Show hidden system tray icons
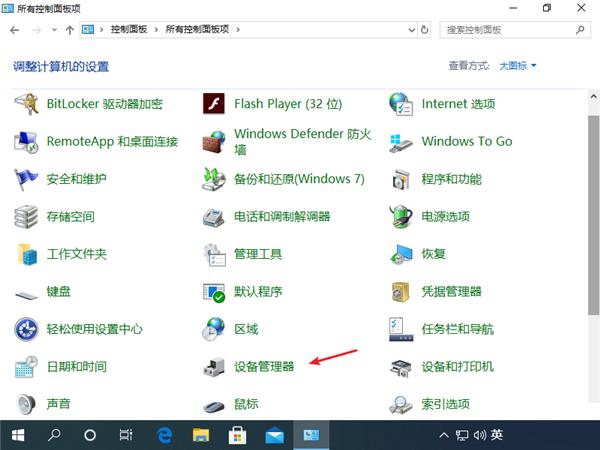This screenshot has height=450, width=600. pyautogui.click(x=444, y=435)
